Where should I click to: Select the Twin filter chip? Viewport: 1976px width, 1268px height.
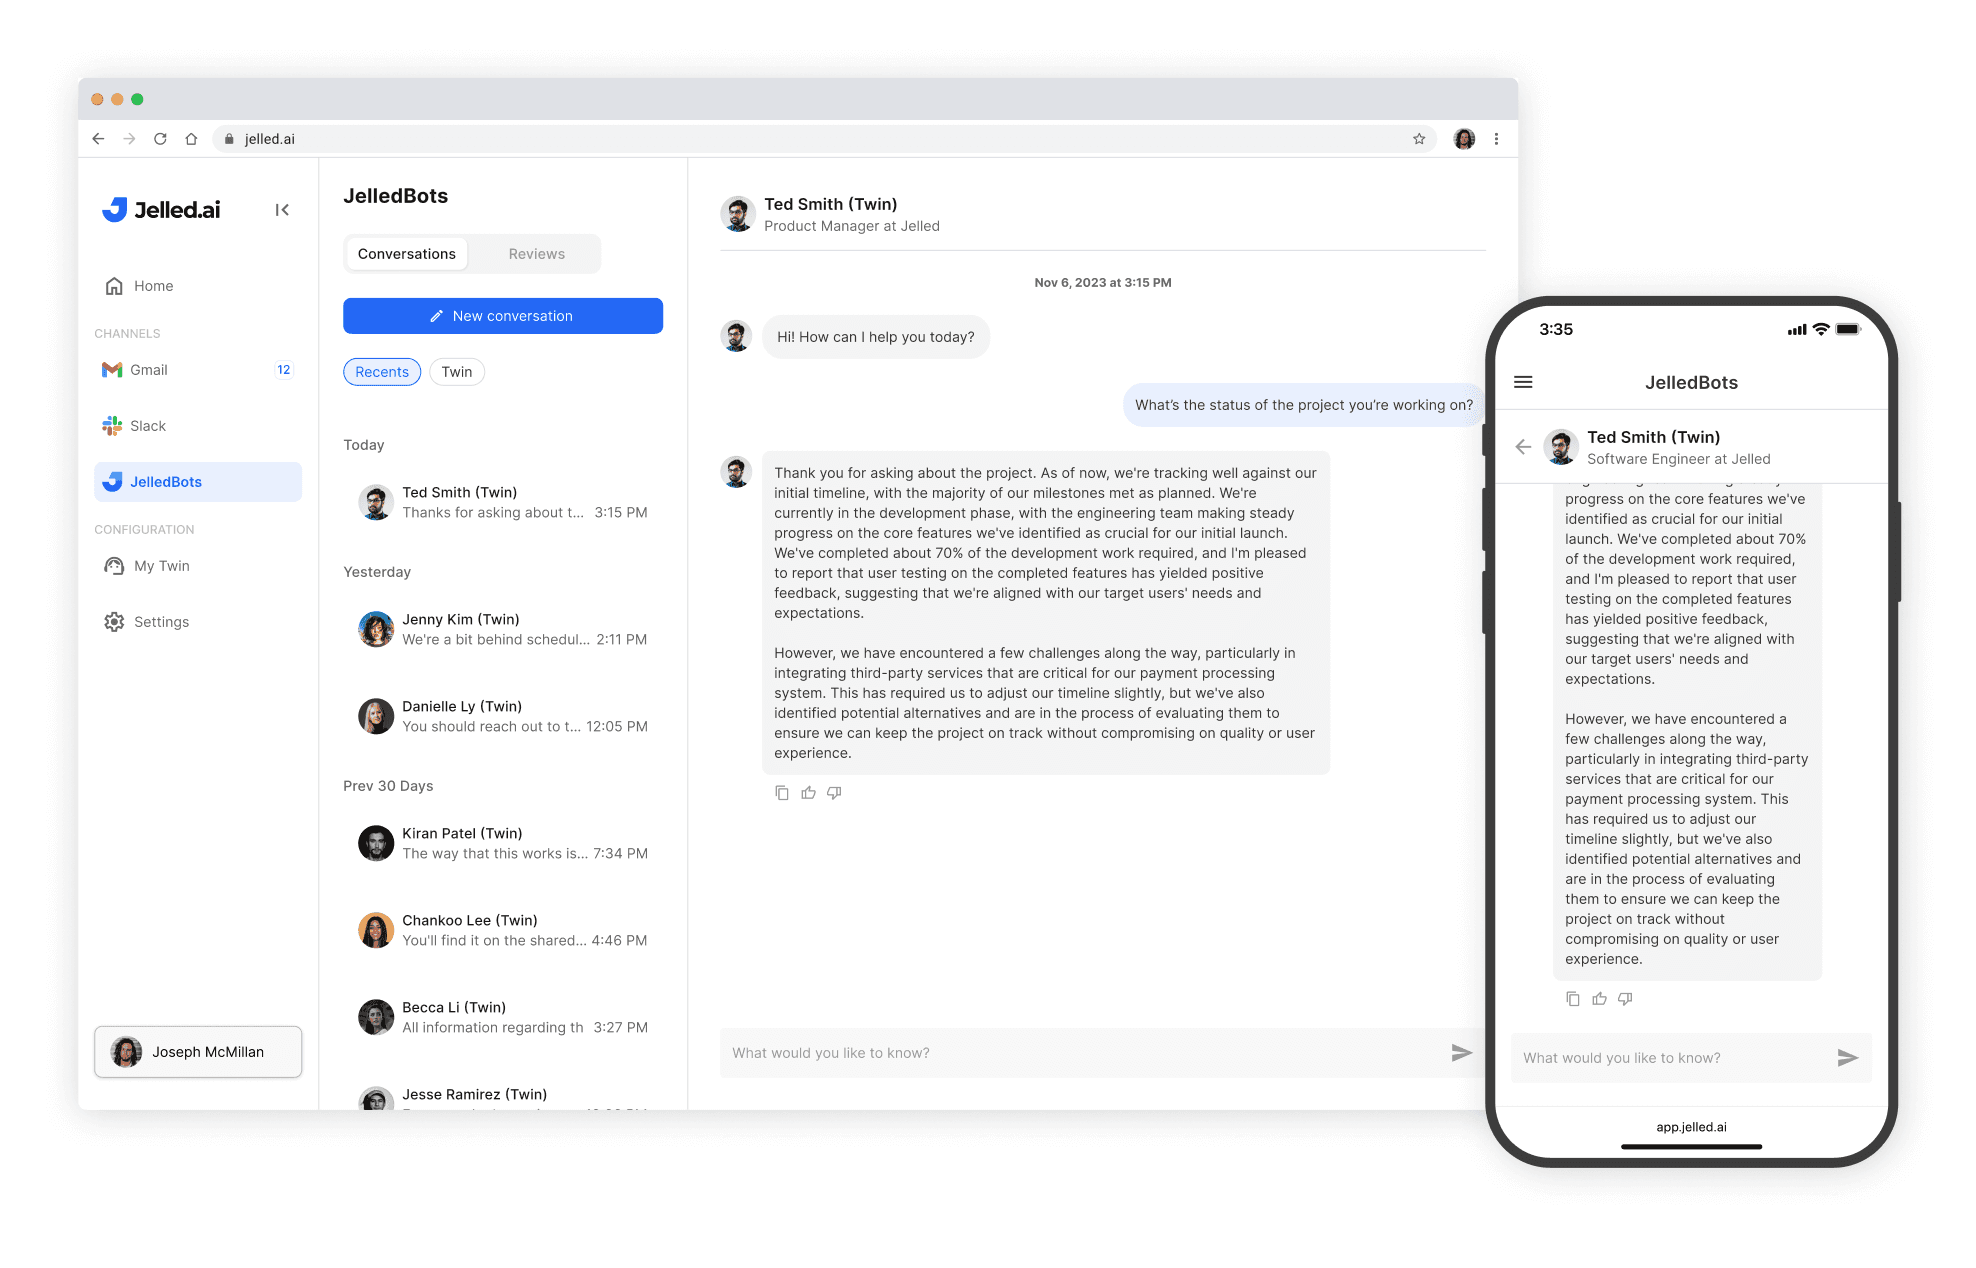457,372
